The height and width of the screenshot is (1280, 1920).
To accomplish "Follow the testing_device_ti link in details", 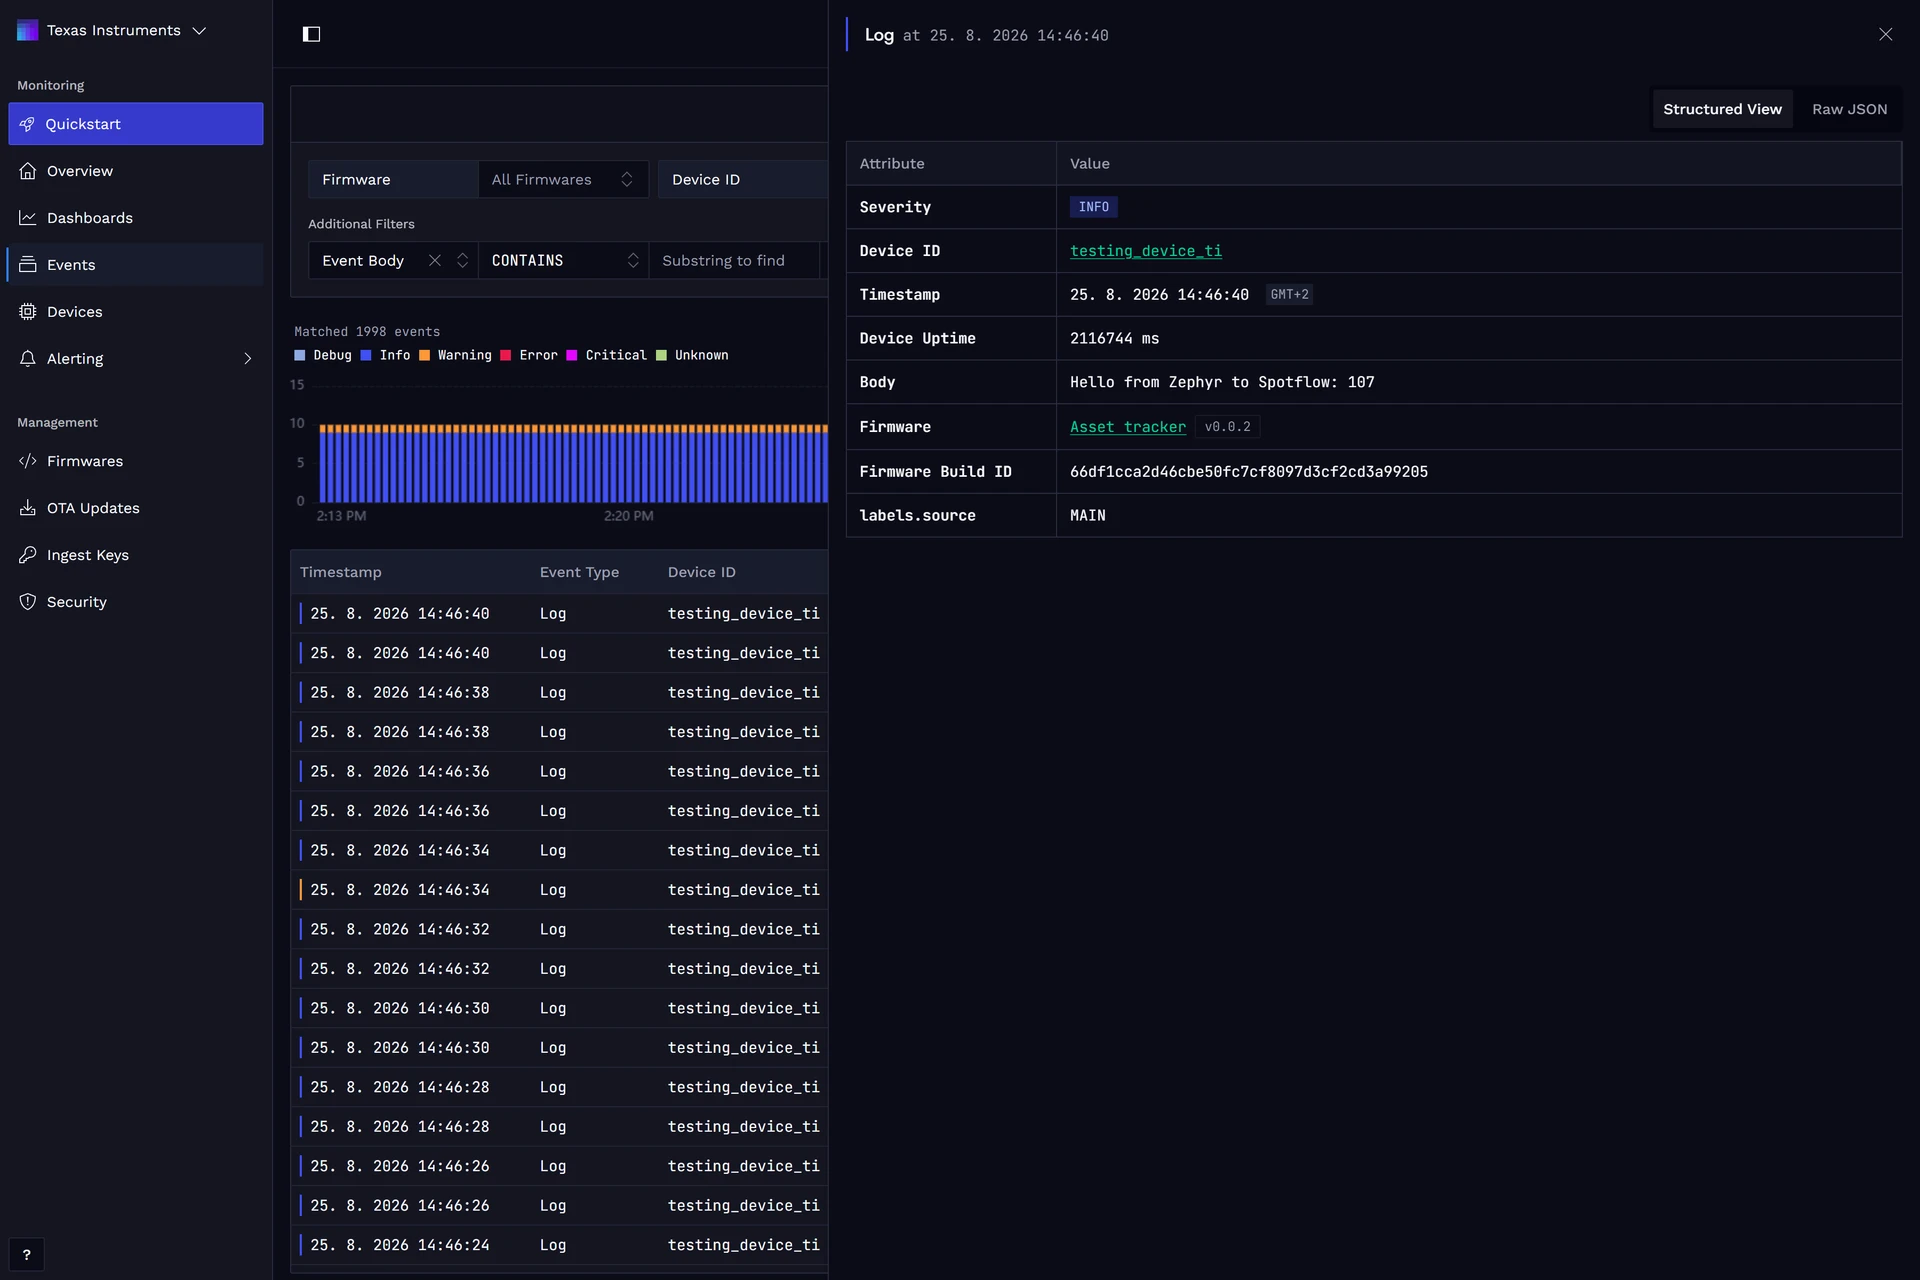I will pos(1145,251).
